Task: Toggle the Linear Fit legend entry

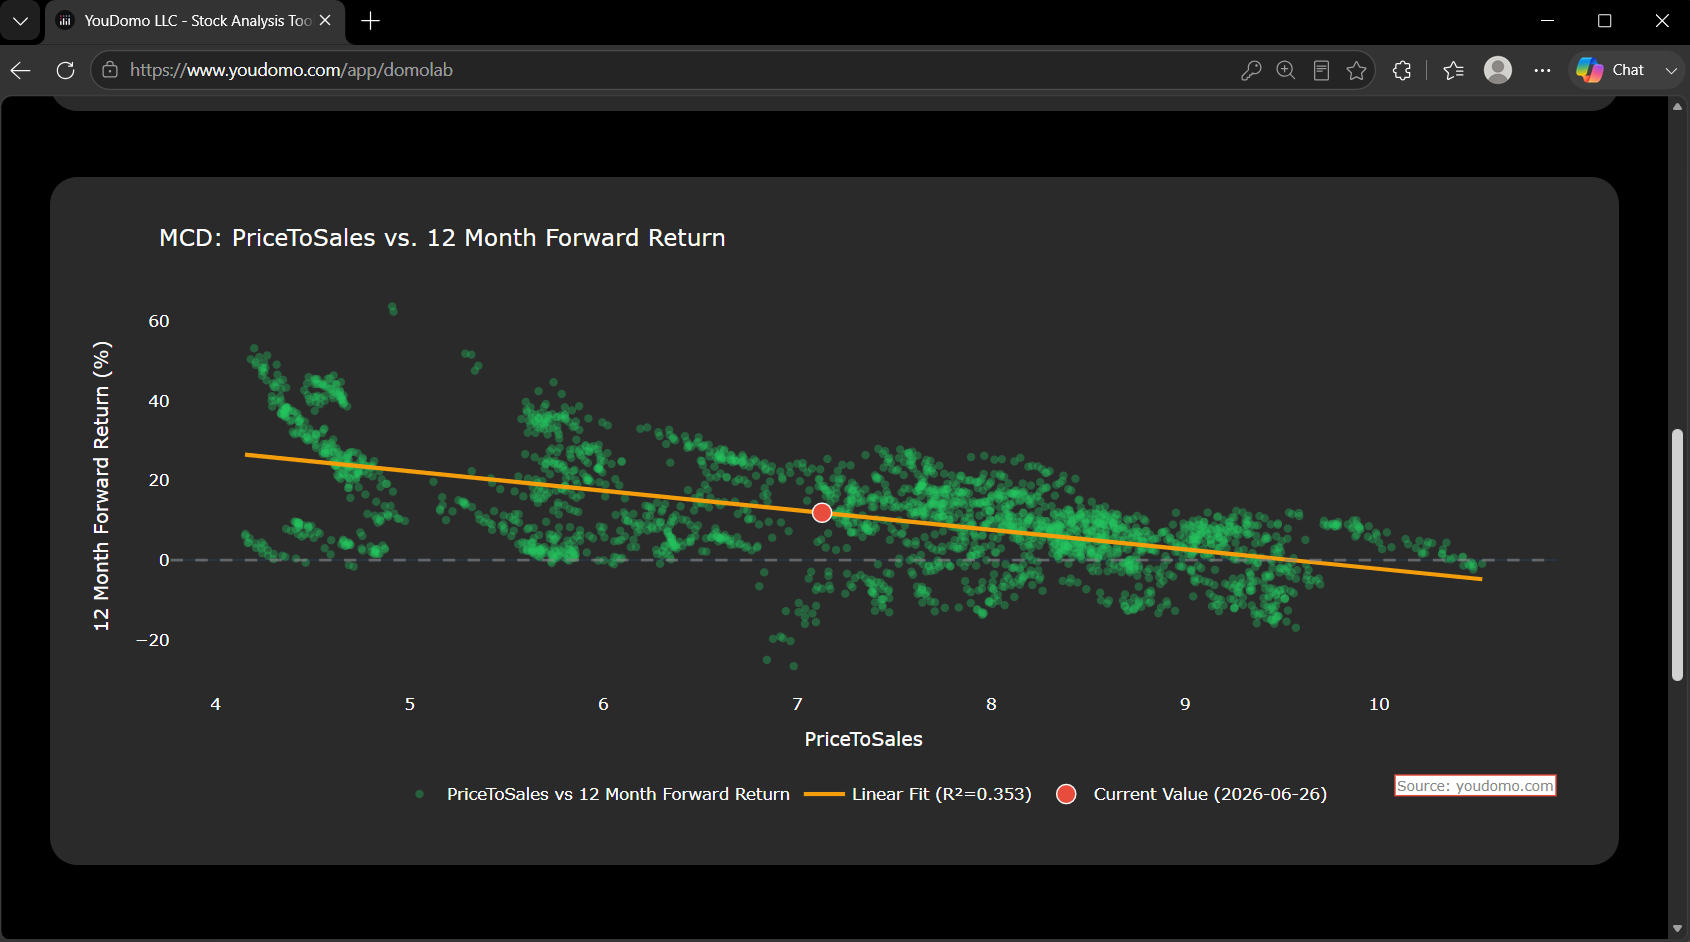Action: tap(918, 794)
